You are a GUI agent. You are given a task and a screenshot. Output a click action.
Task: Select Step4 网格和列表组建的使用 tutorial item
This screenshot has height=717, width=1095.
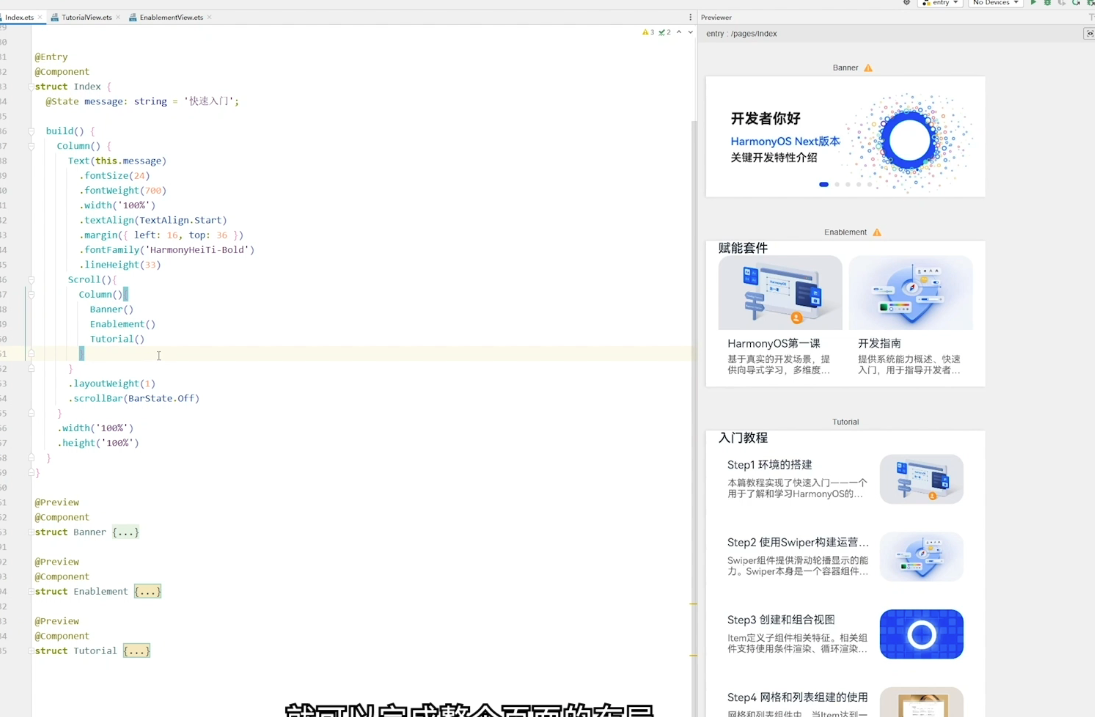pyautogui.click(x=845, y=700)
